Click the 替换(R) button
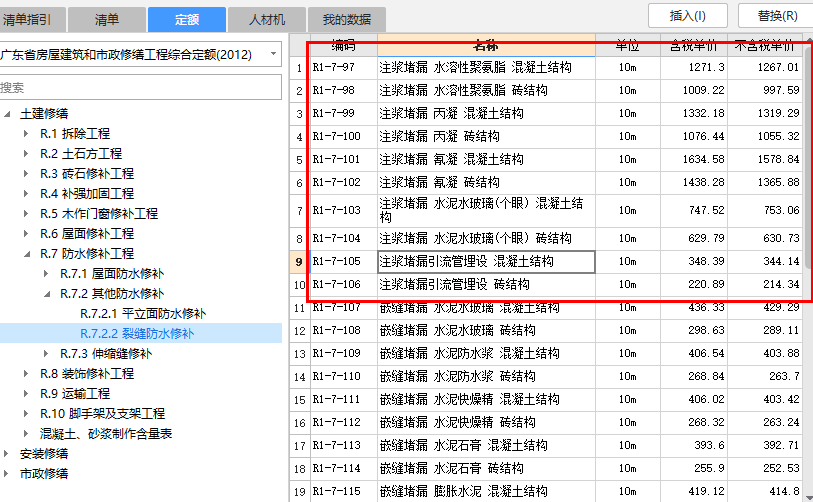Viewport: 813px width, 502px height. point(777,16)
